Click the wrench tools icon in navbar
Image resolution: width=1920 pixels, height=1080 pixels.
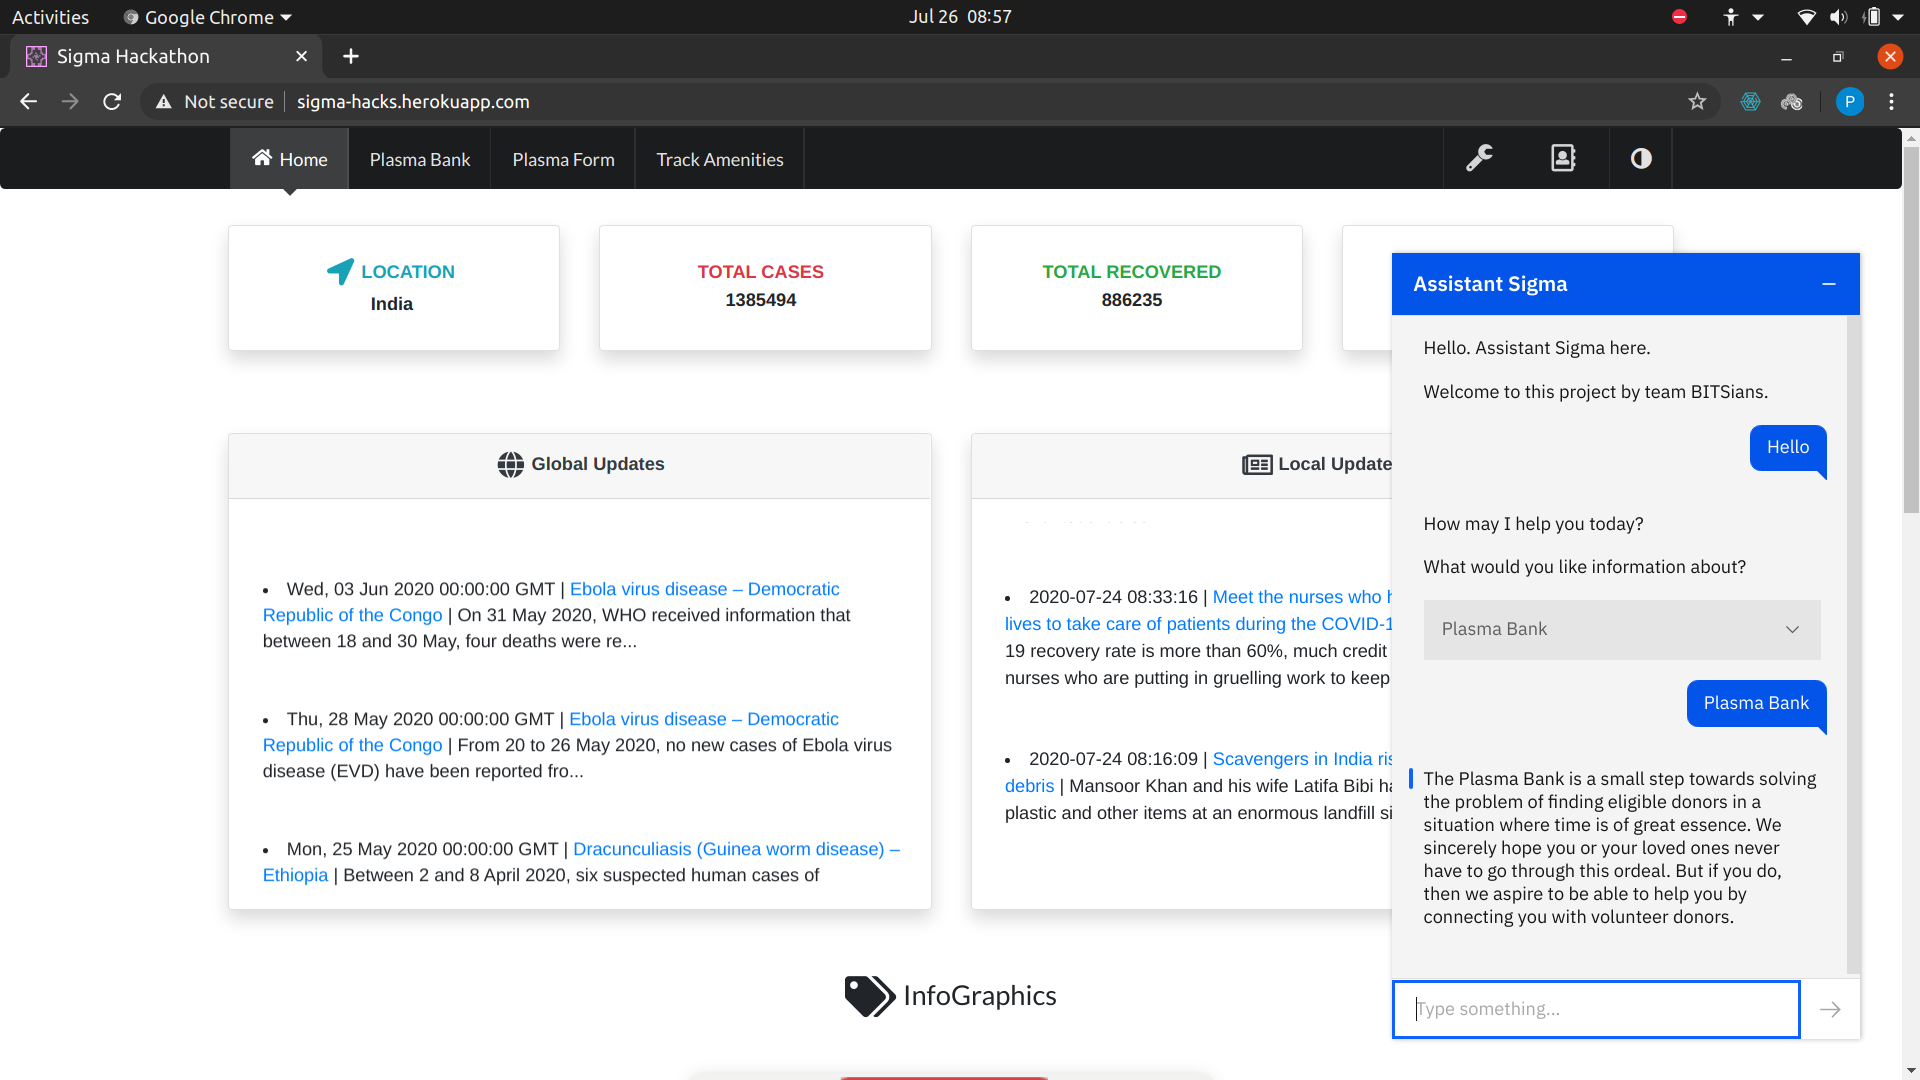point(1479,158)
